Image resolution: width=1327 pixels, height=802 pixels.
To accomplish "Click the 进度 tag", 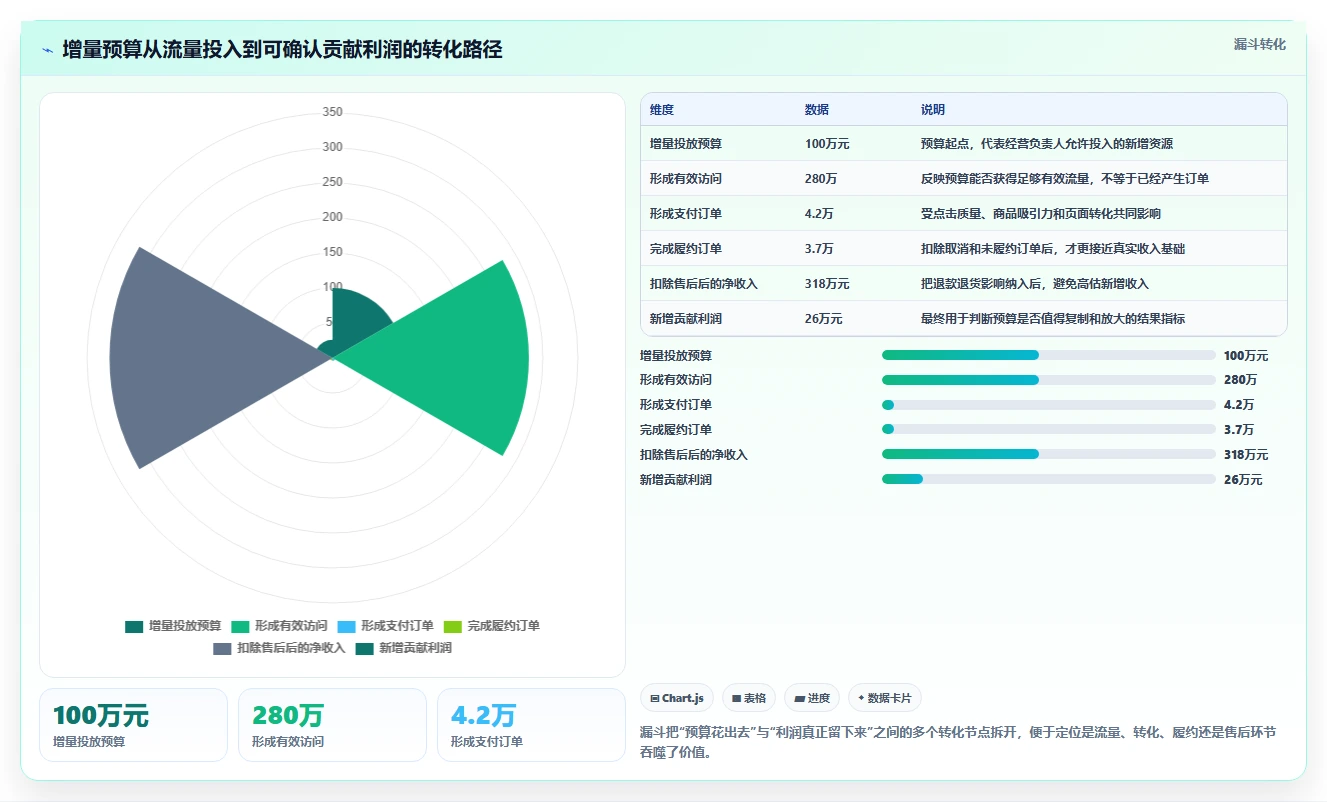I will coord(812,698).
